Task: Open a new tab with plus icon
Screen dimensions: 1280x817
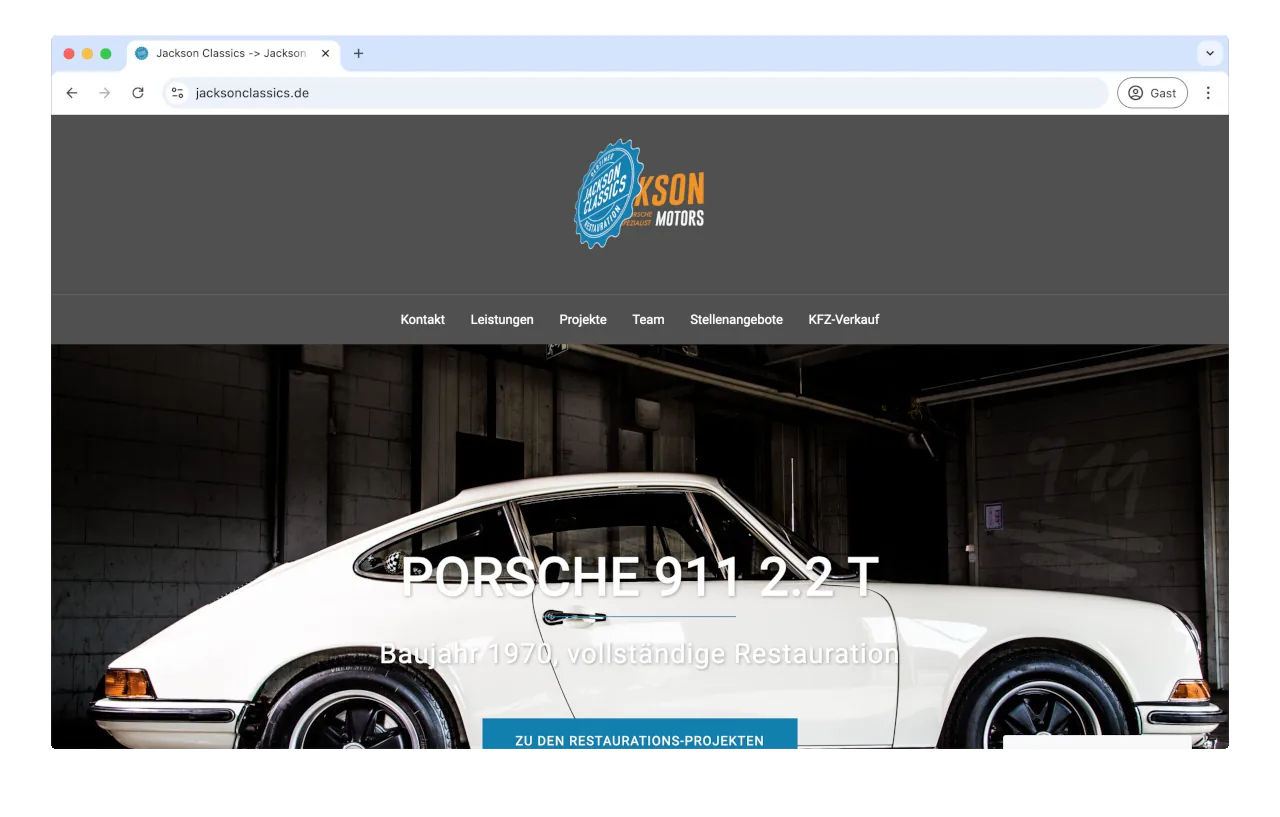Action: click(x=359, y=54)
